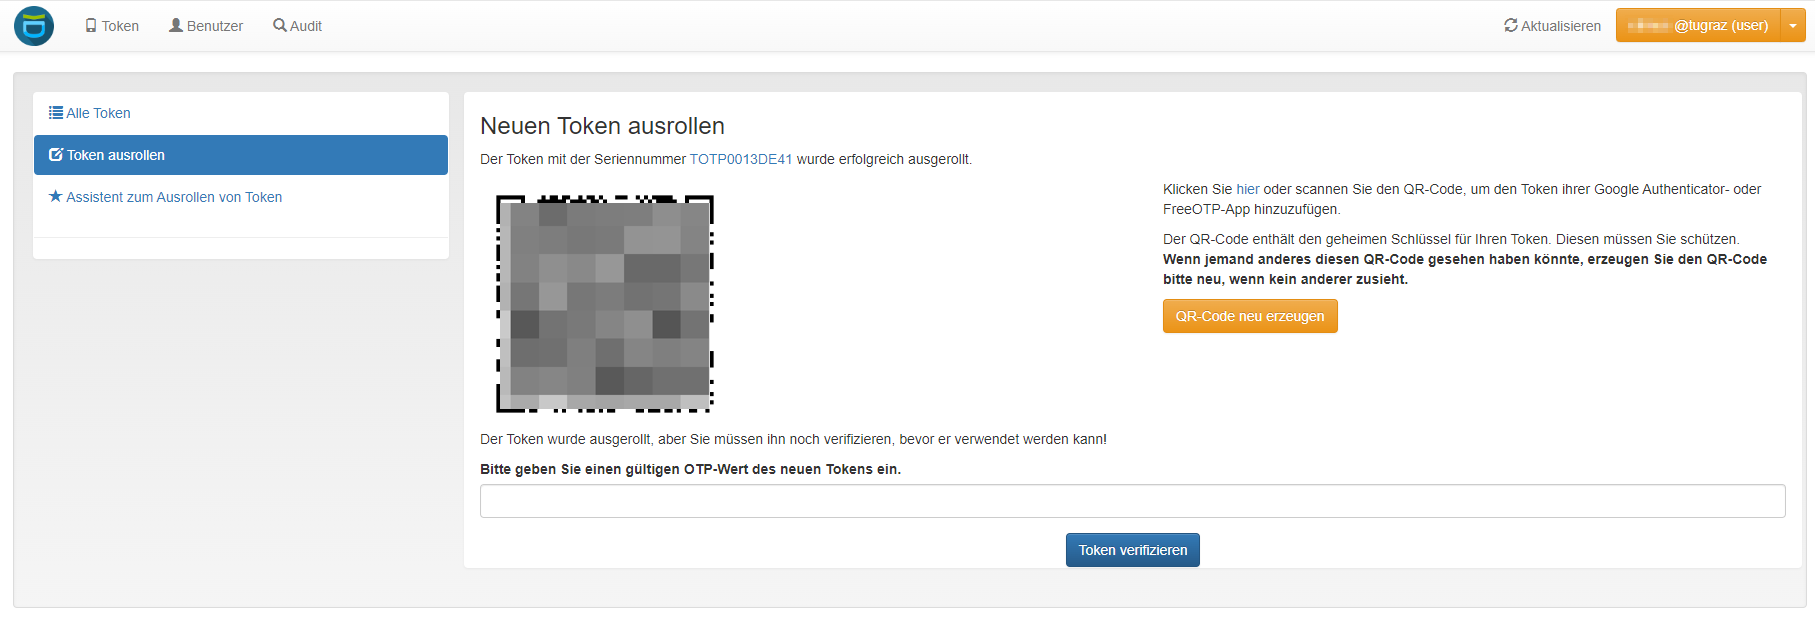This screenshot has height=621, width=1815.
Task: Click the Token verifizieren button
Action: click(x=1133, y=550)
